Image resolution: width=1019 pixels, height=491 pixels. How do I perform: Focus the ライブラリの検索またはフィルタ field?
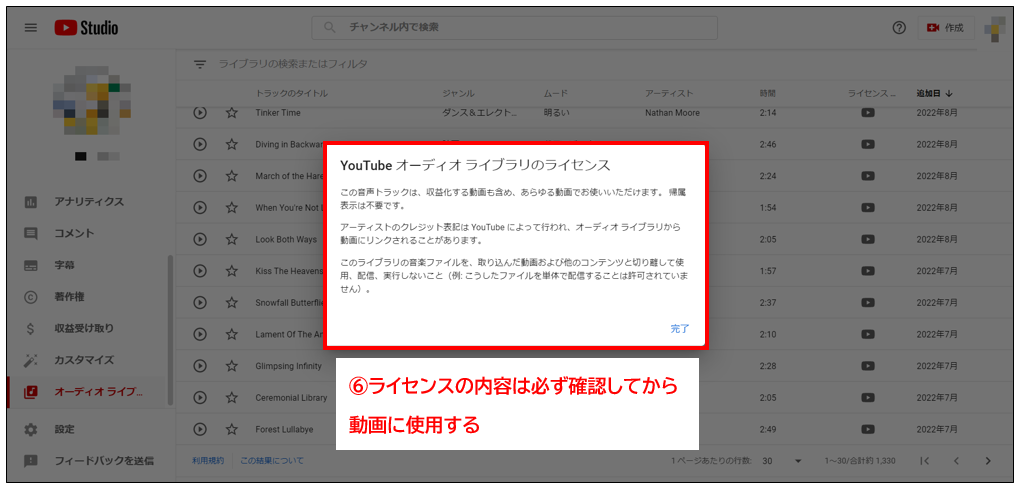tap(293, 64)
